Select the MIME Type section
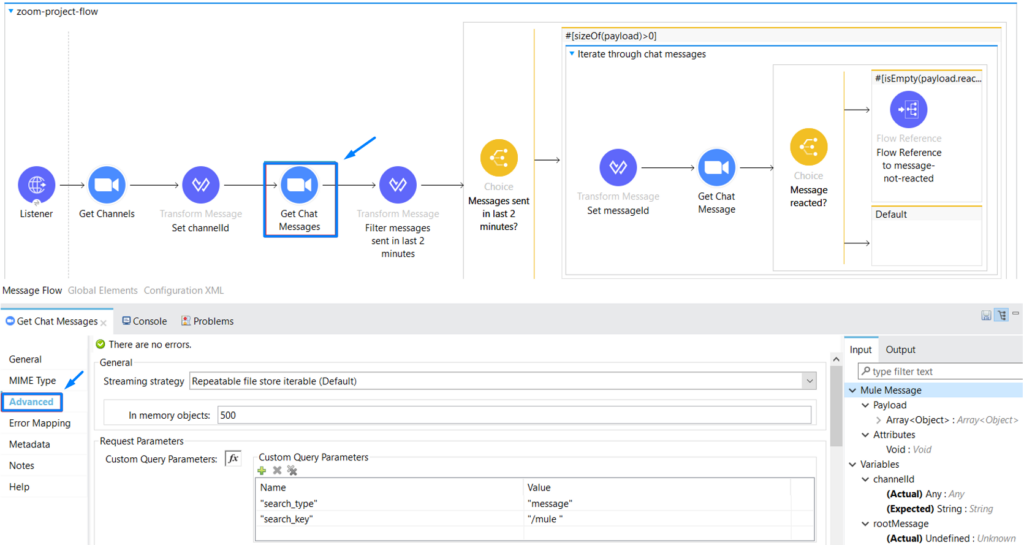 point(32,380)
